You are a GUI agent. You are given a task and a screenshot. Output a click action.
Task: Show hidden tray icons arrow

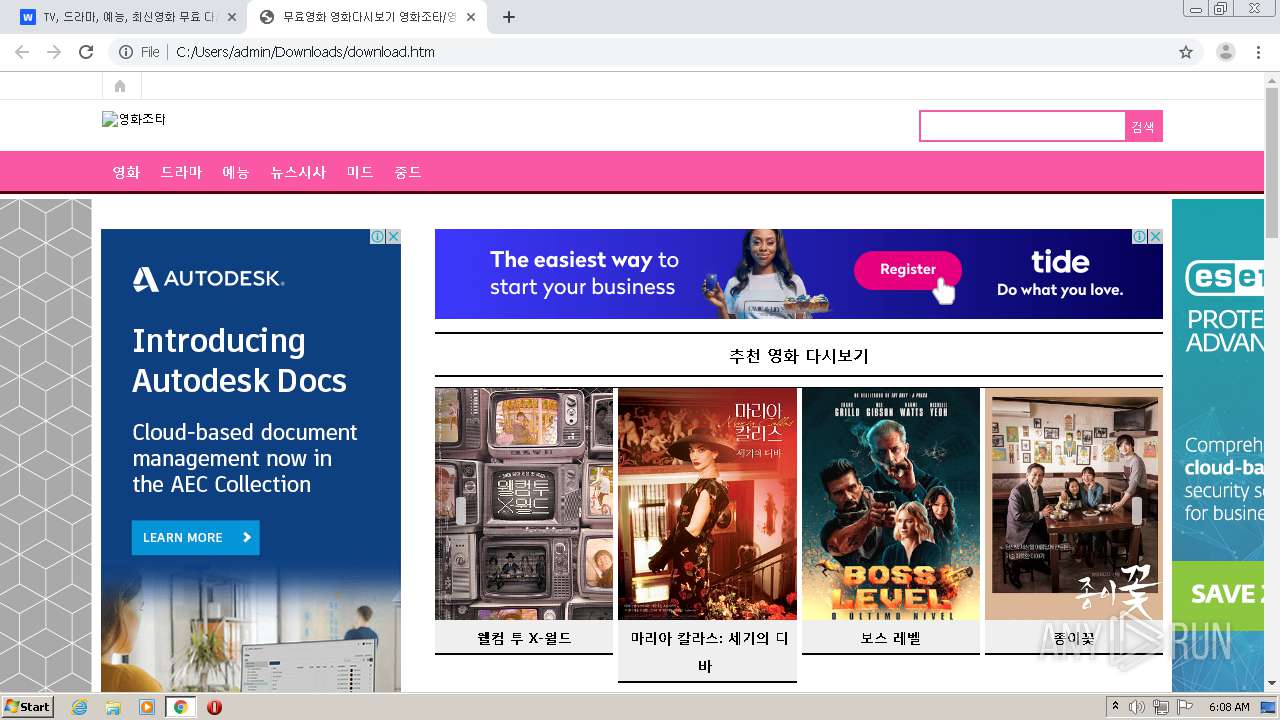point(1115,707)
